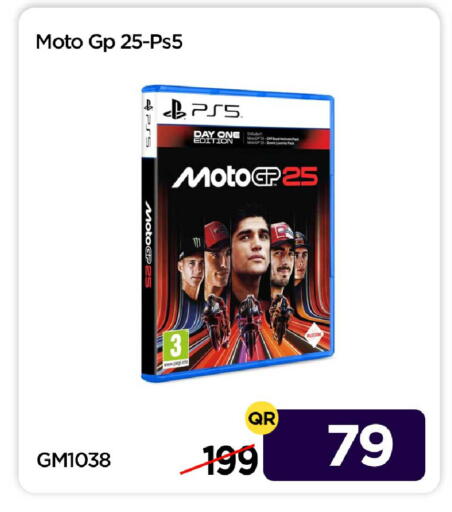Click the Day One Edition banner
The width and height of the screenshot is (452, 512).
[x=217, y=137]
